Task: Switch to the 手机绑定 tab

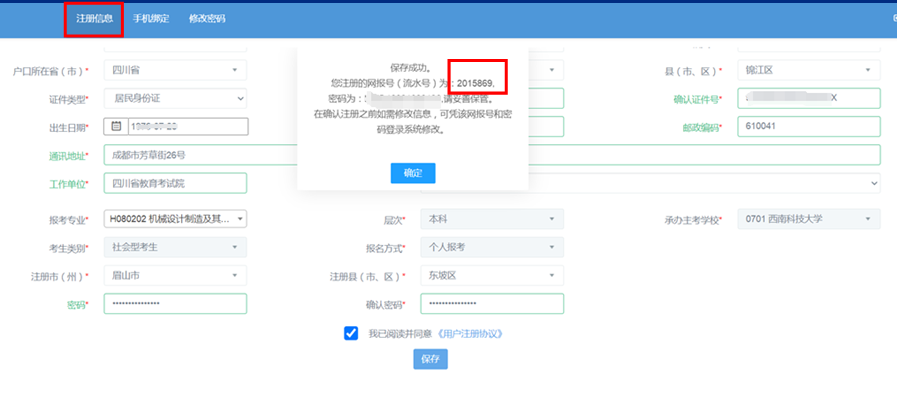Action: 151,19
